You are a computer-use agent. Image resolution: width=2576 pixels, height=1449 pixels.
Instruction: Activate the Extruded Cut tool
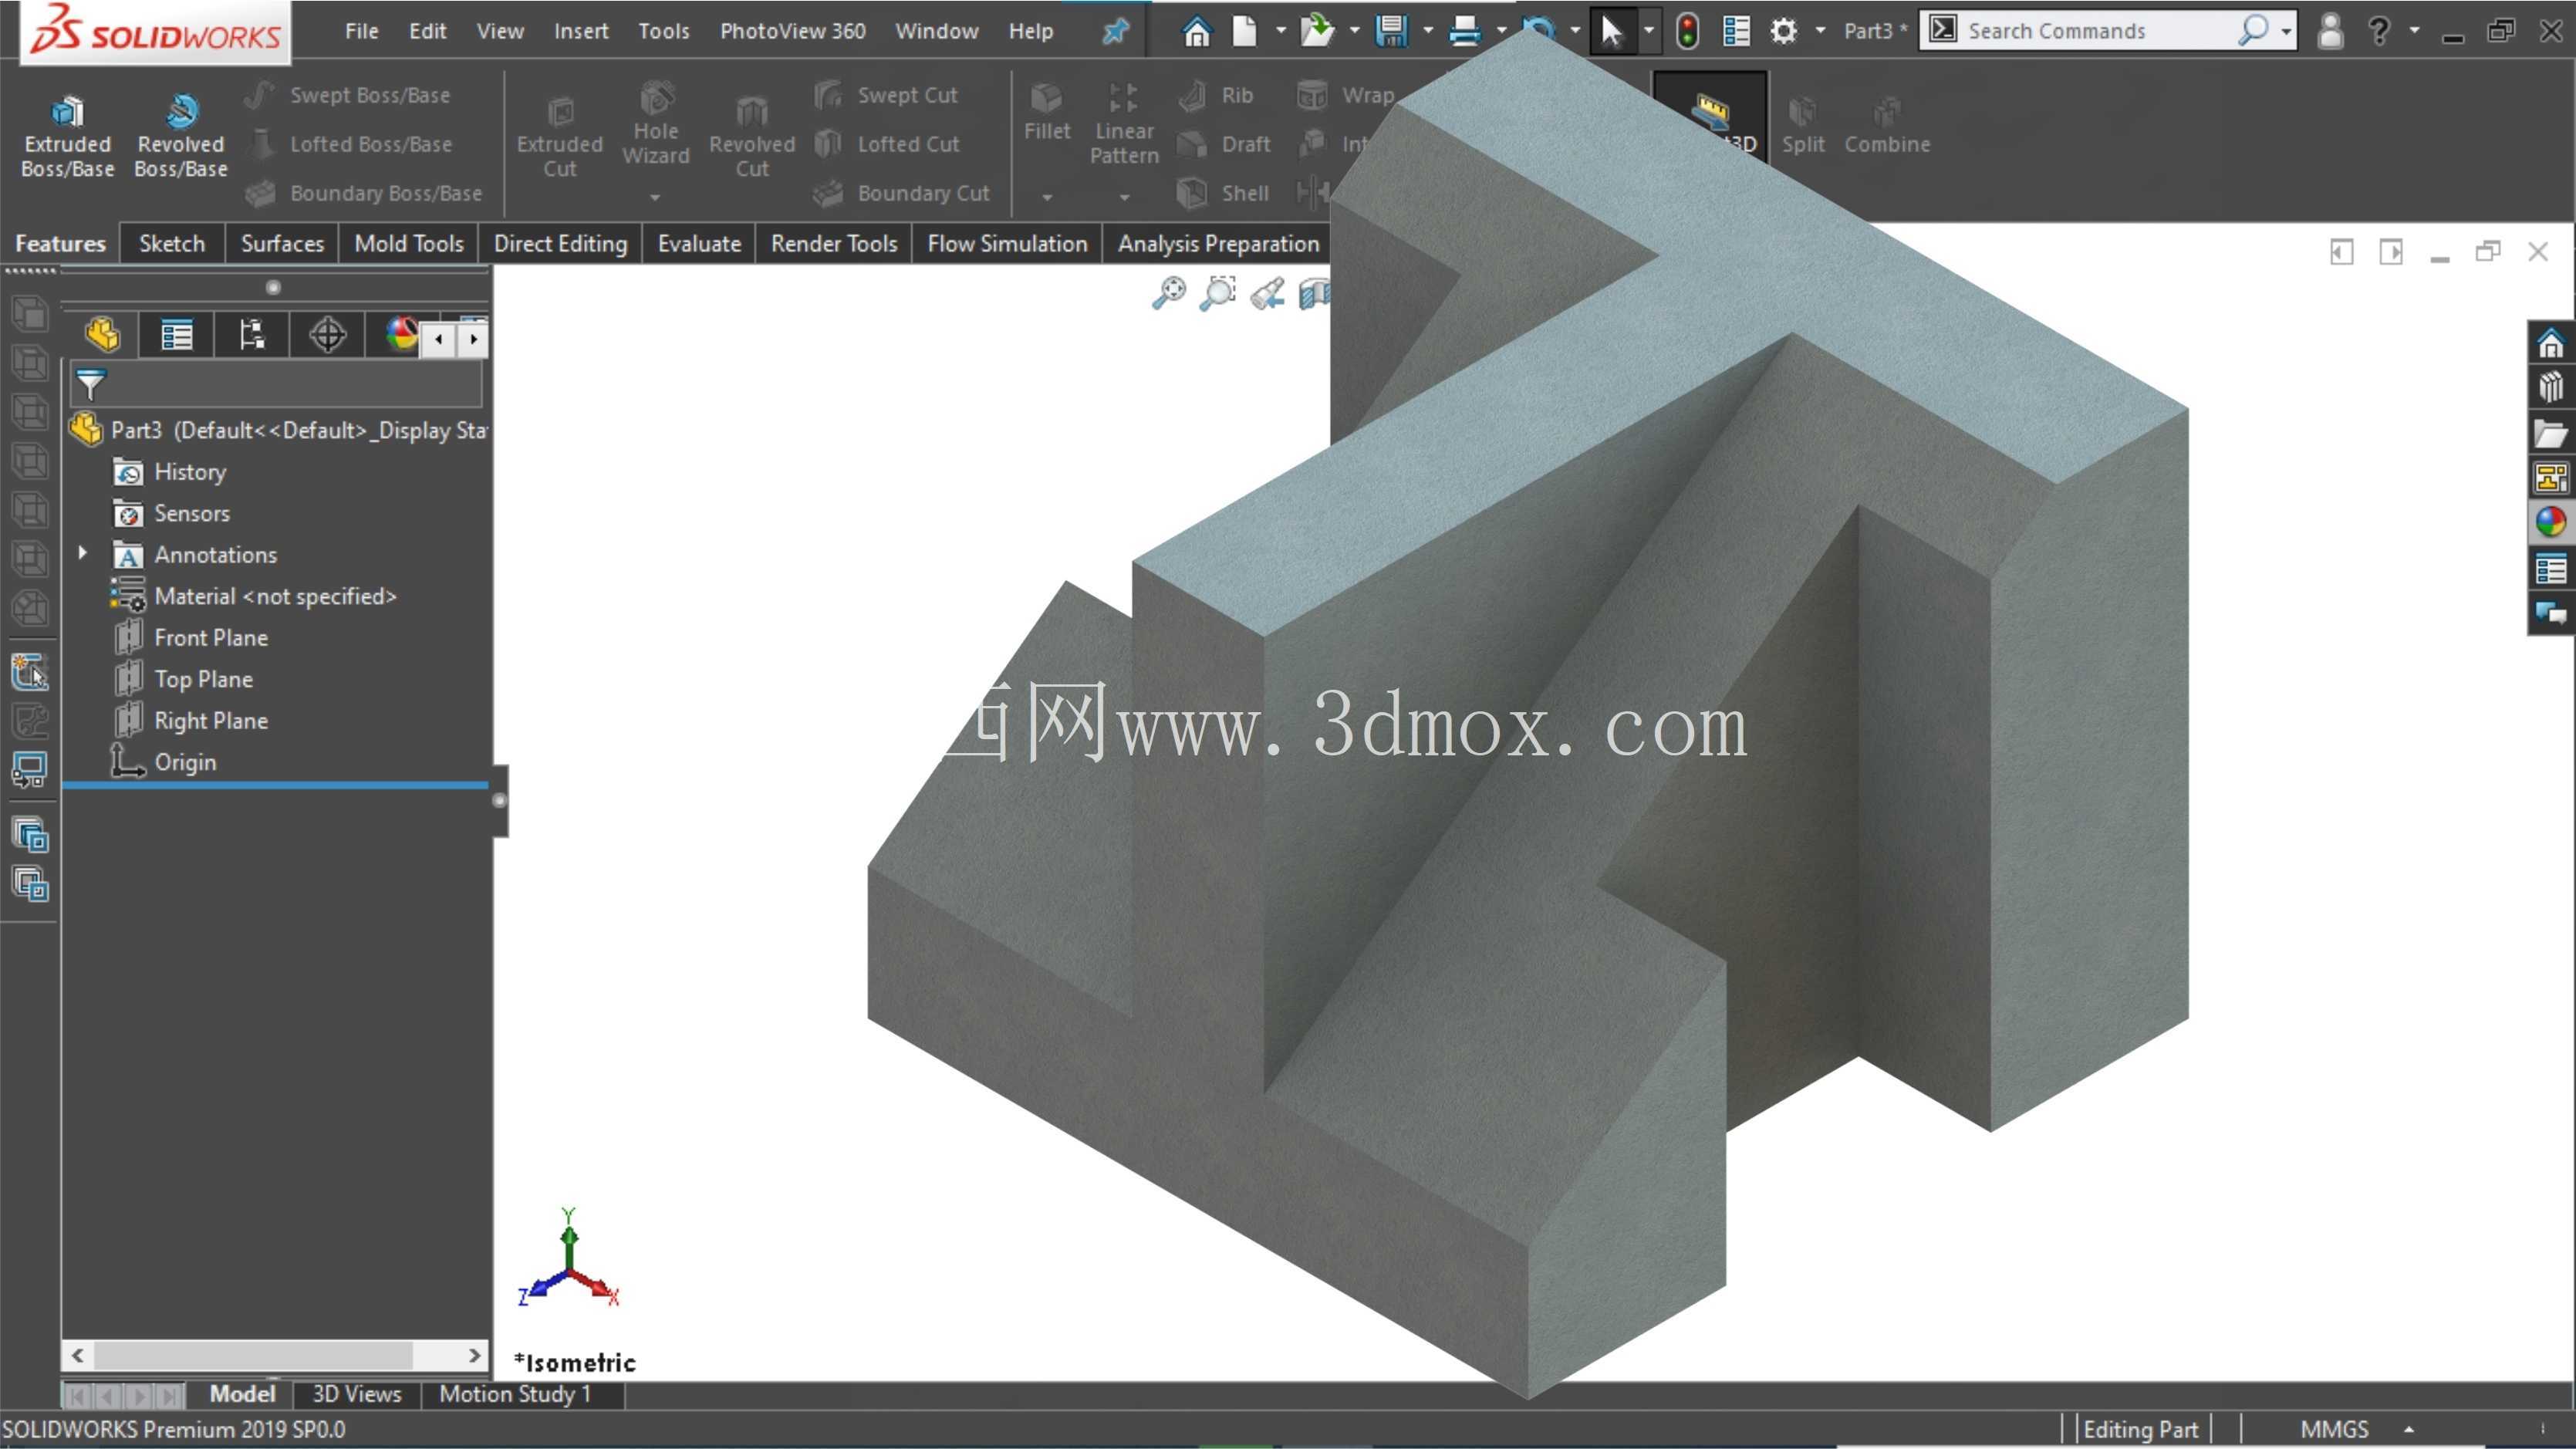pos(560,136)
